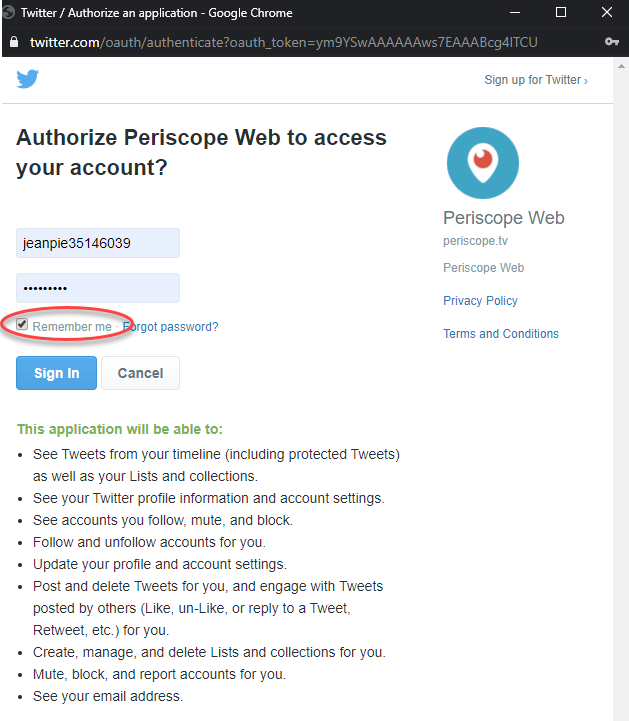Cancel the authorization request

click(x=140, y=373)
